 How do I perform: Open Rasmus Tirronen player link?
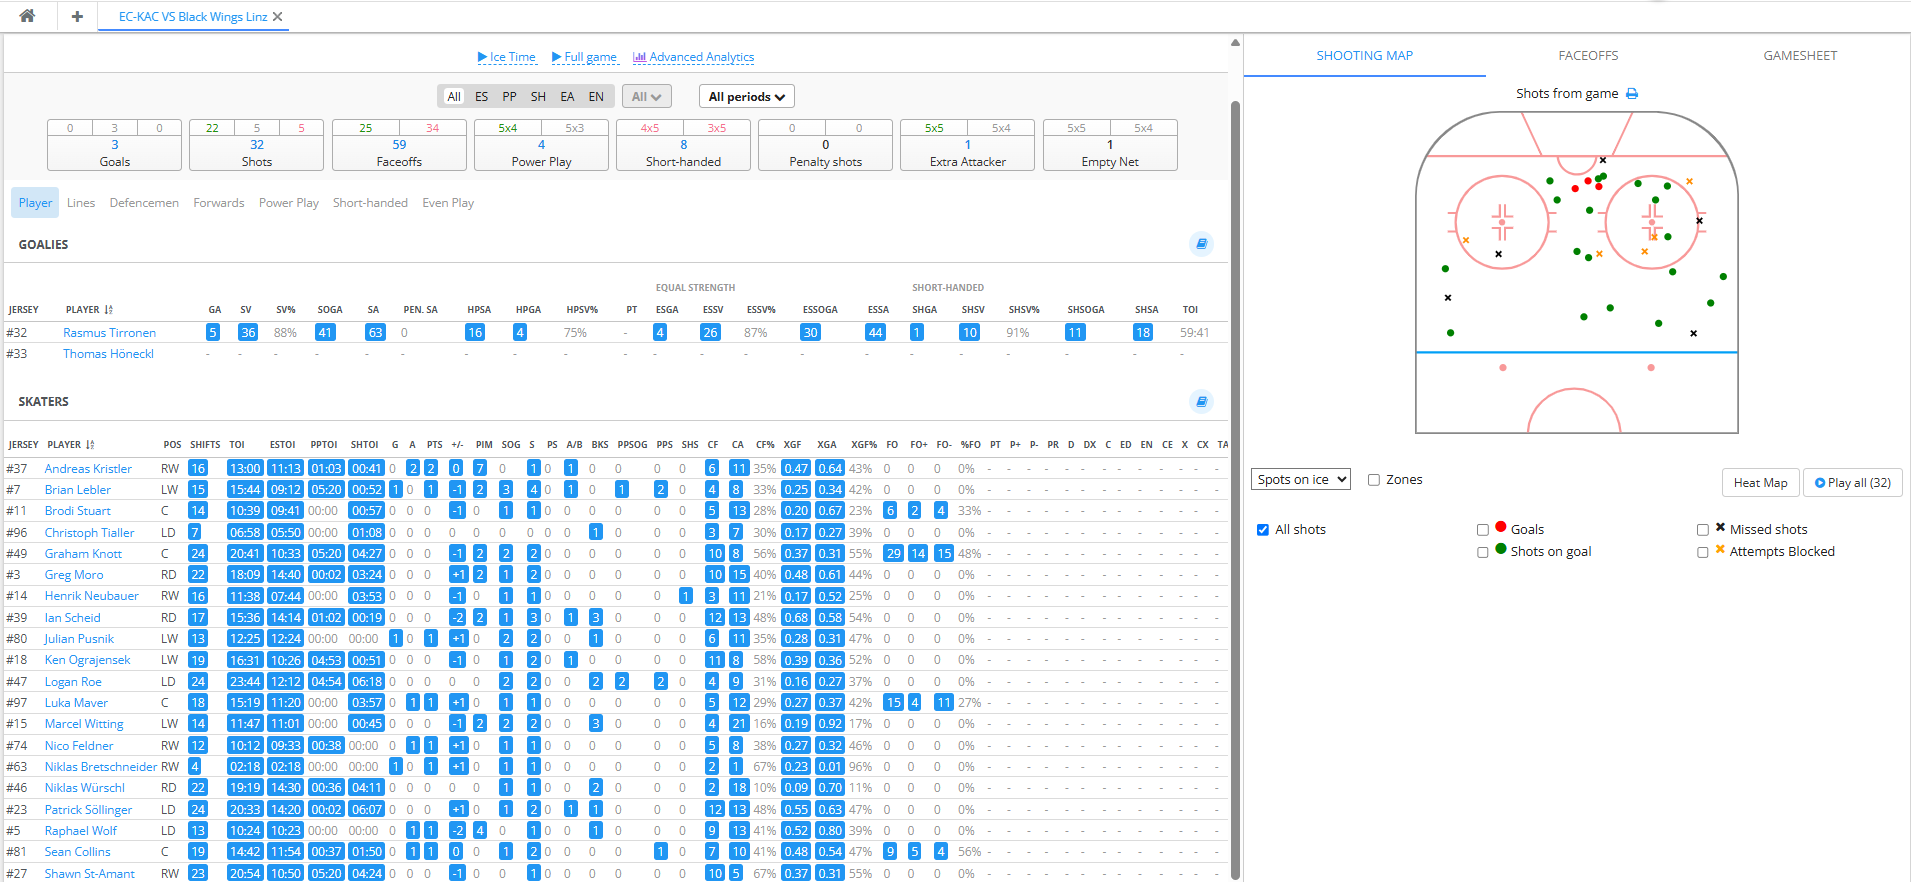[x=109, y=333]
